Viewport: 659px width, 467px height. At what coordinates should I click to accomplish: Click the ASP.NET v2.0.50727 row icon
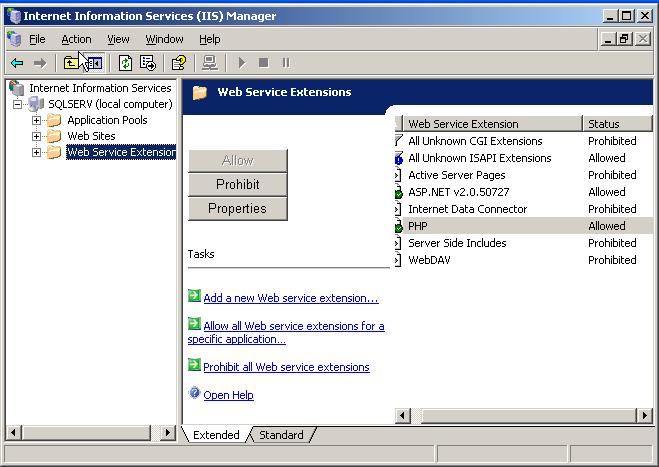tap(398, 193)
